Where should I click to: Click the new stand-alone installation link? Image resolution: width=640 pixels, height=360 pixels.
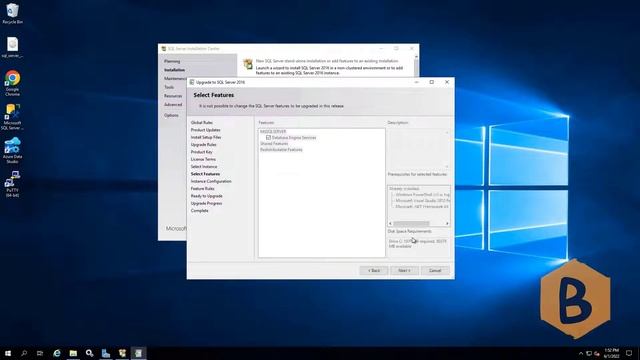(x=327, y=61)
